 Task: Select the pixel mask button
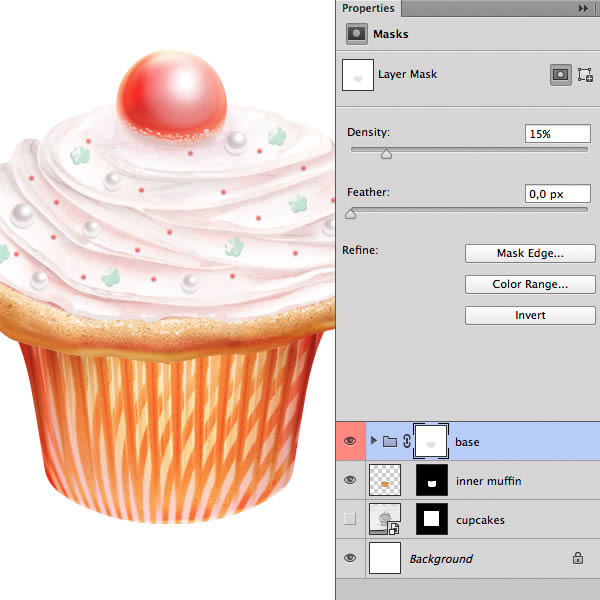click(561, 75)
